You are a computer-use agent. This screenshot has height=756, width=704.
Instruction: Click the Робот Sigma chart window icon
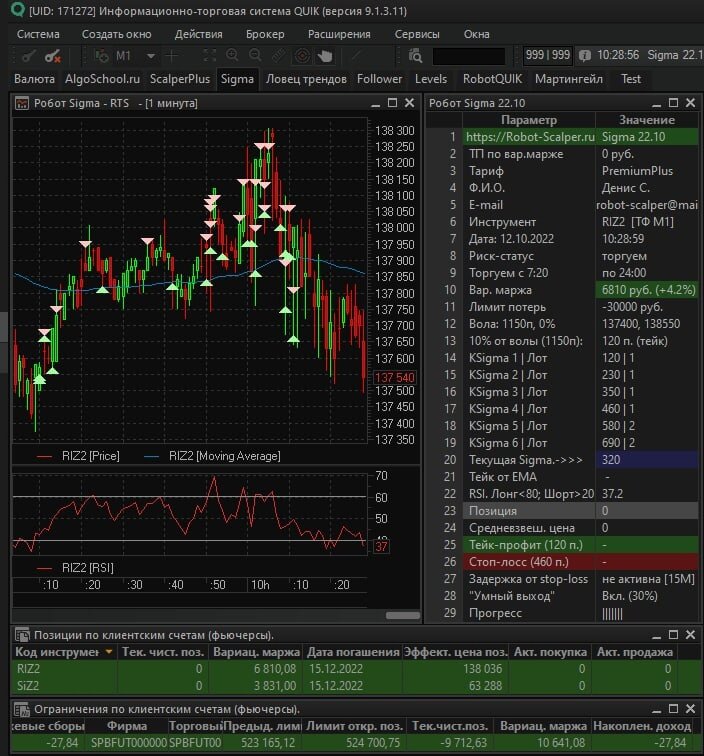point(22,103)
